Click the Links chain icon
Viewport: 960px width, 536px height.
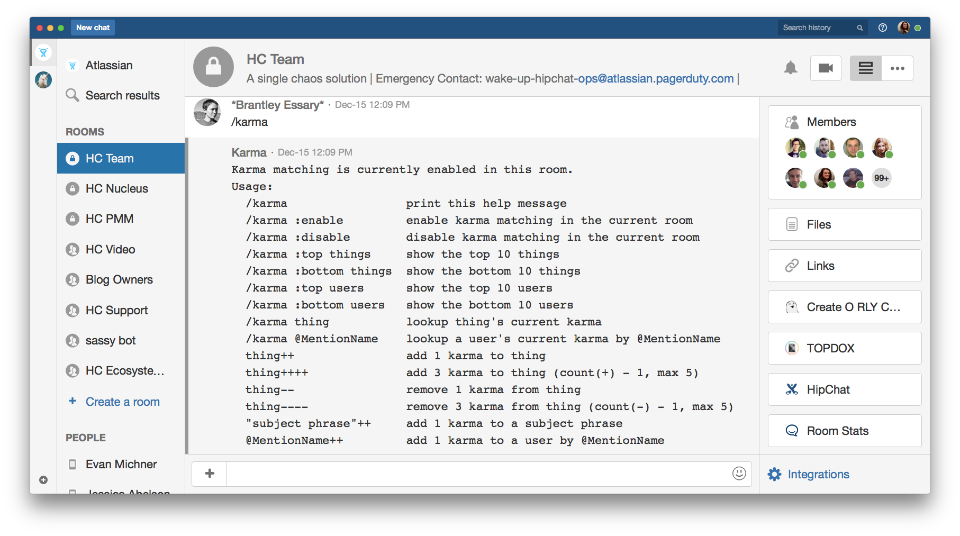tap(792, 266)
